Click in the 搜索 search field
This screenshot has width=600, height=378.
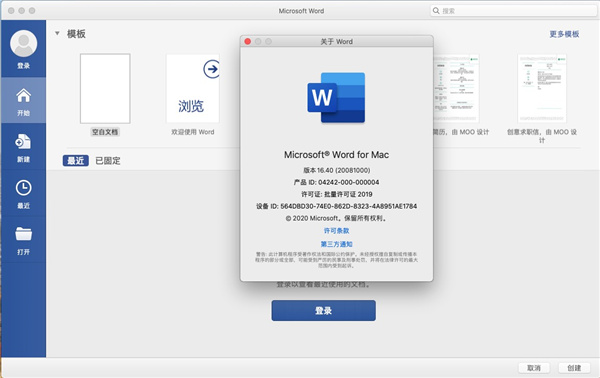click(x=513, y=11)
